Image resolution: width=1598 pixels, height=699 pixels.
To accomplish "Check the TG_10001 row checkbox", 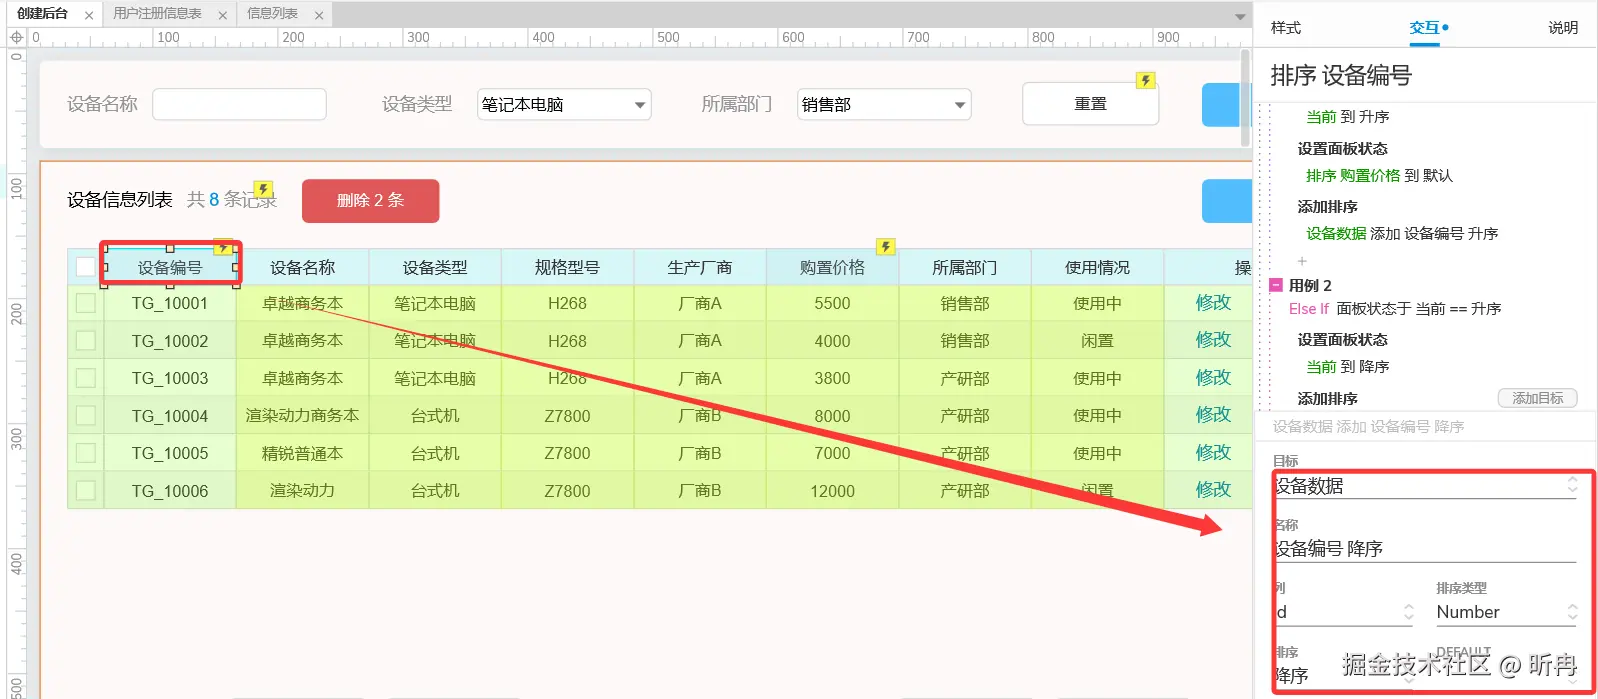I will point(86,303).
